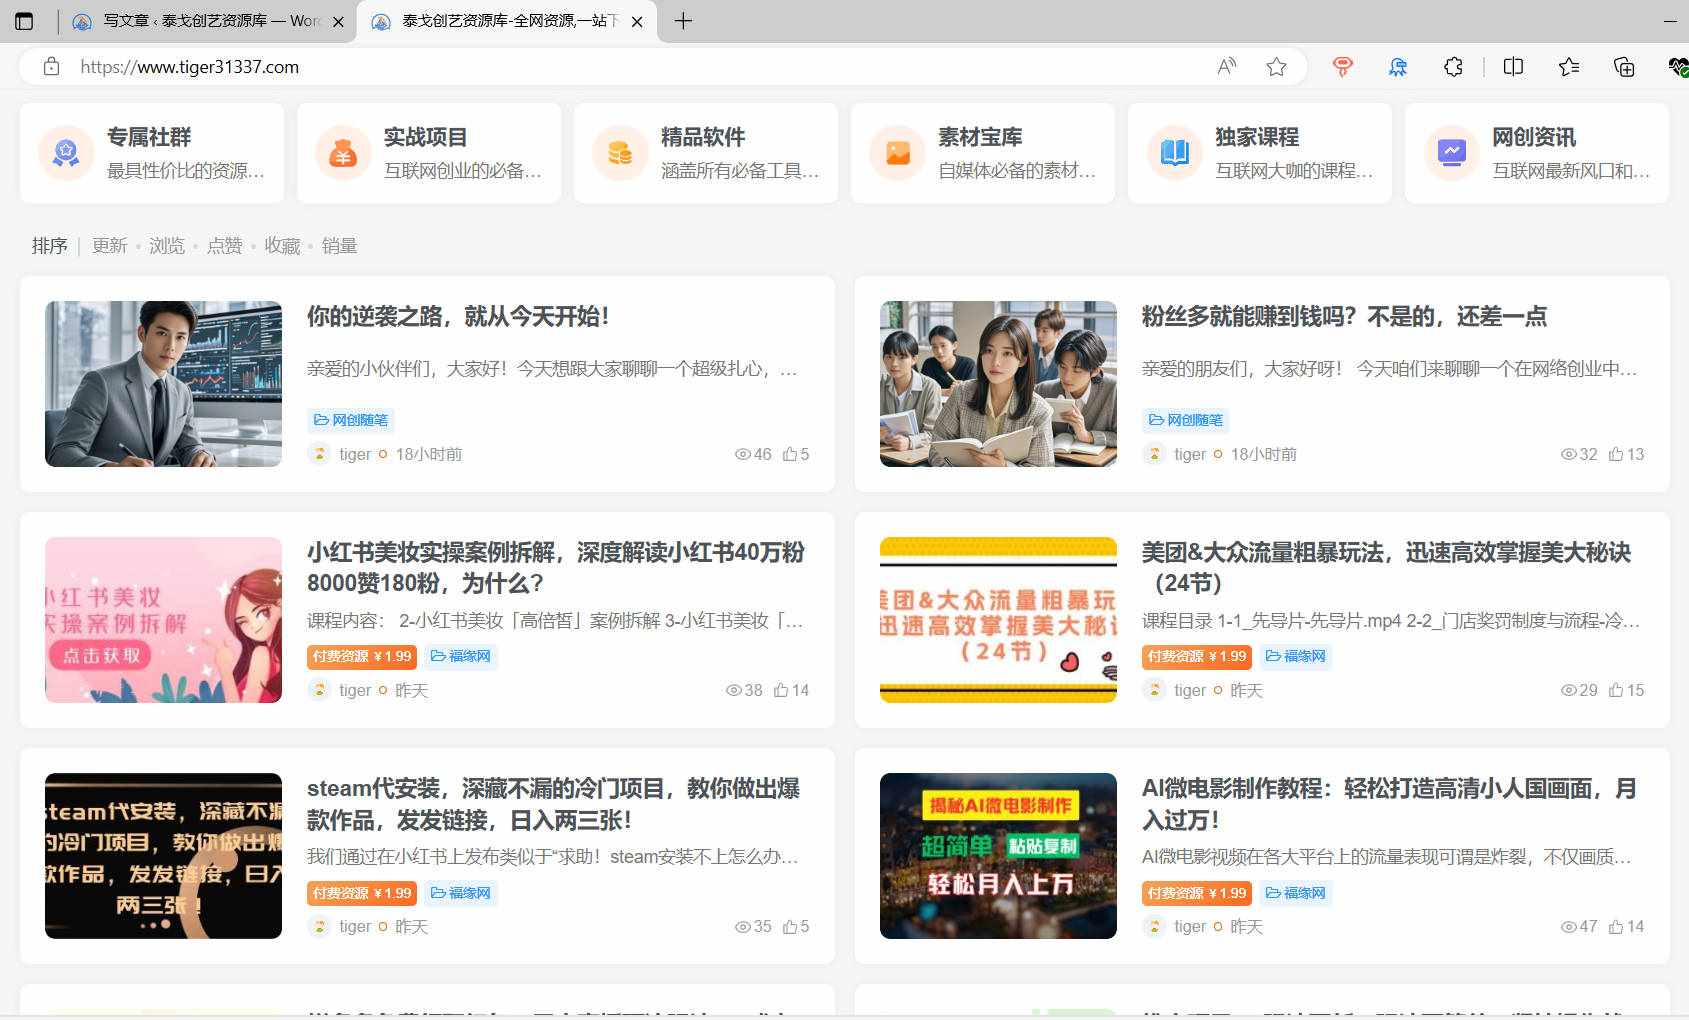Sort posts by 浏览
The width and height of the screenshot is (1689, 1020).
tap(167, 246)
